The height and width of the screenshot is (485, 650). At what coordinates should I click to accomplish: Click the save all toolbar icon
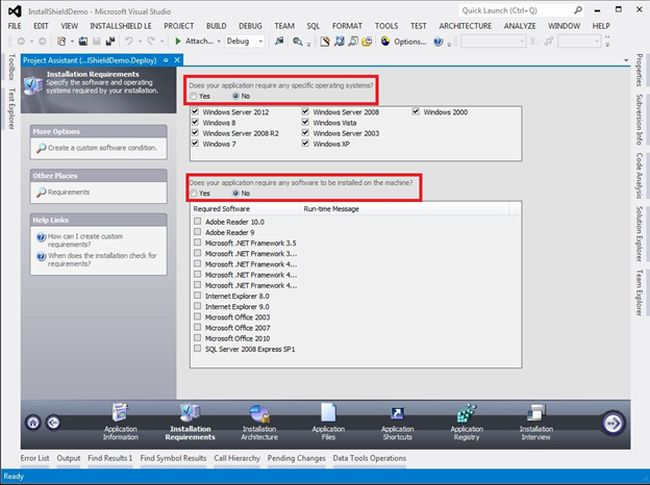(110, 41)
